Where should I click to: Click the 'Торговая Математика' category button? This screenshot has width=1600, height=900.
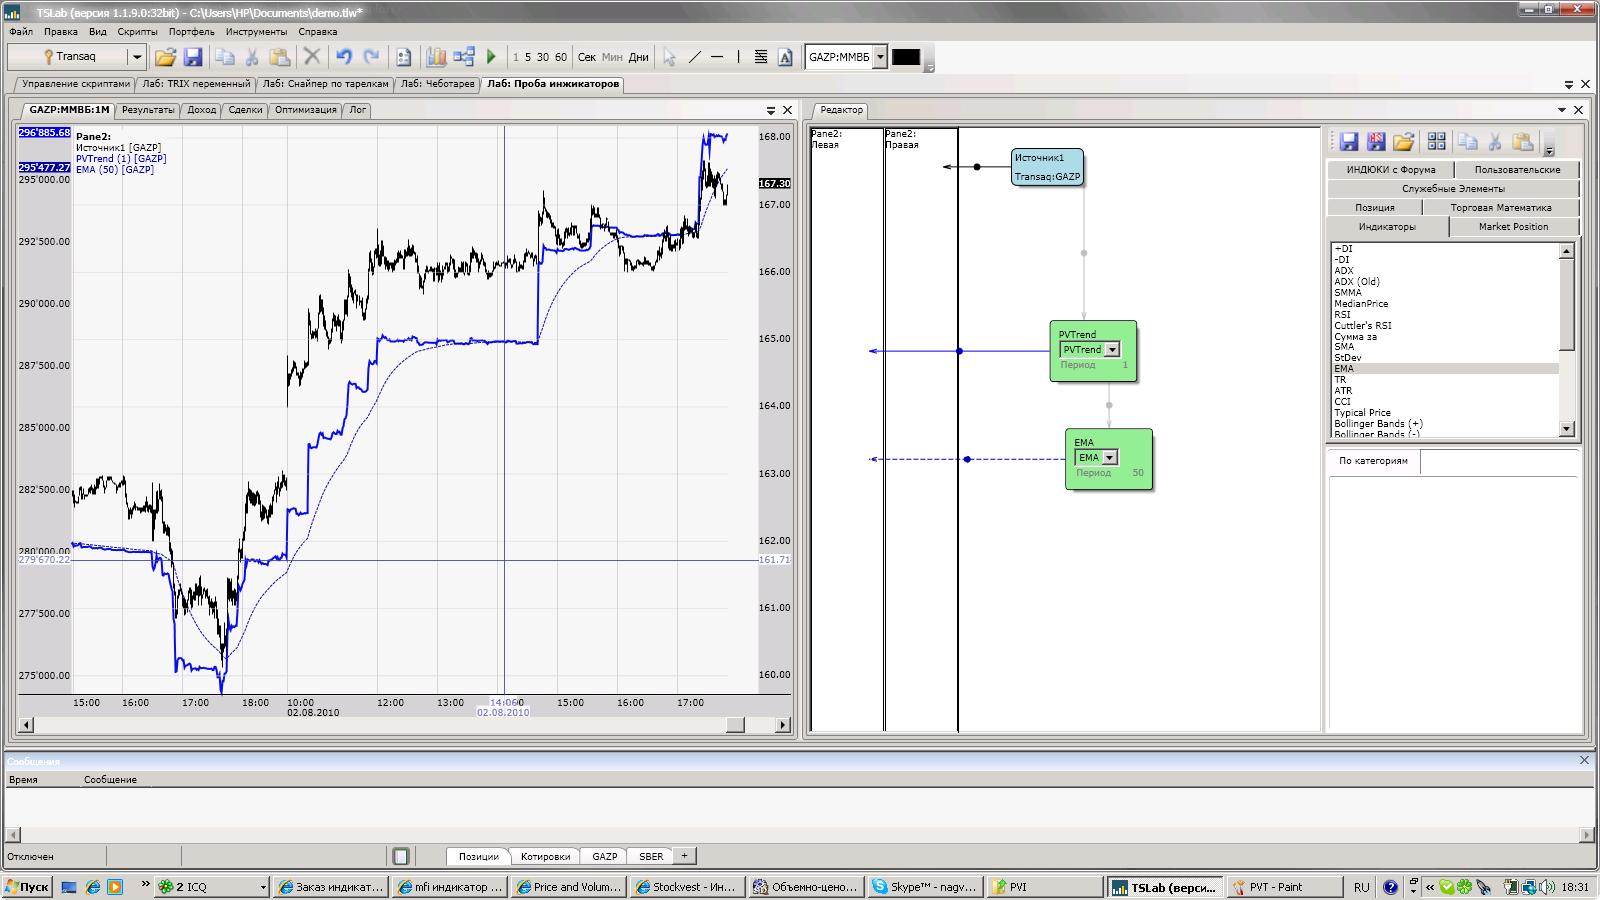(1500, 207)
